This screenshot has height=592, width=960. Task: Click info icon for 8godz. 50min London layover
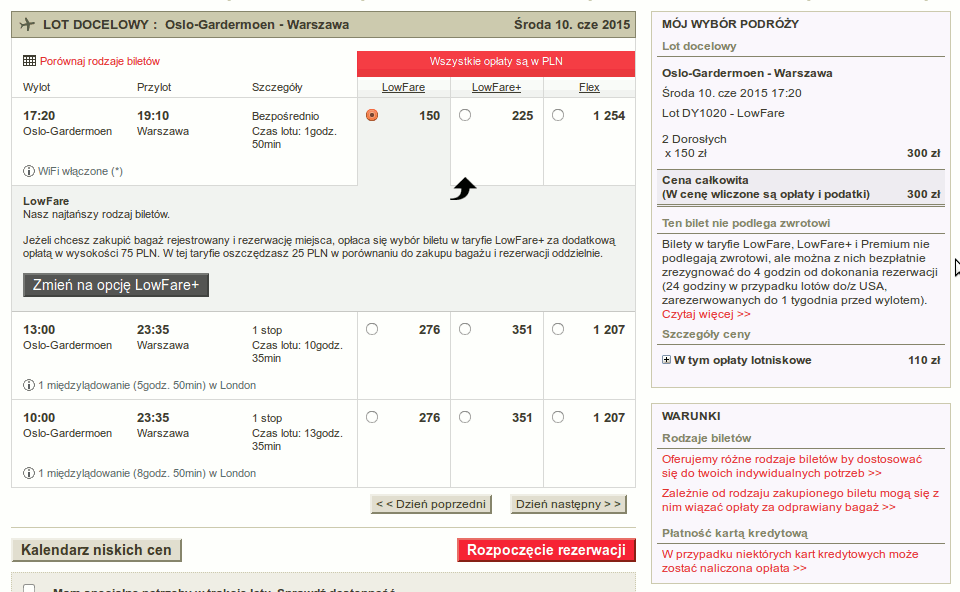(x=29, y=473)
